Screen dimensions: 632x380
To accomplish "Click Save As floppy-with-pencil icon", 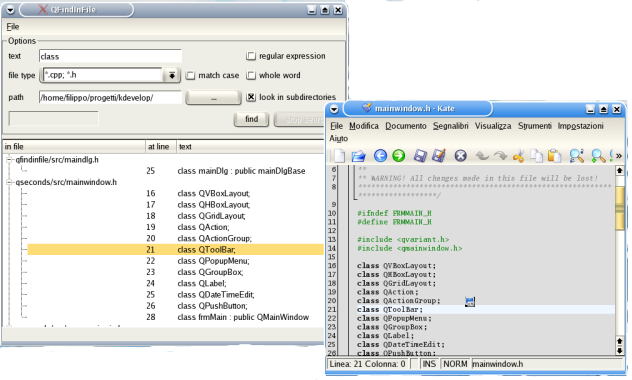I will 439,156.
